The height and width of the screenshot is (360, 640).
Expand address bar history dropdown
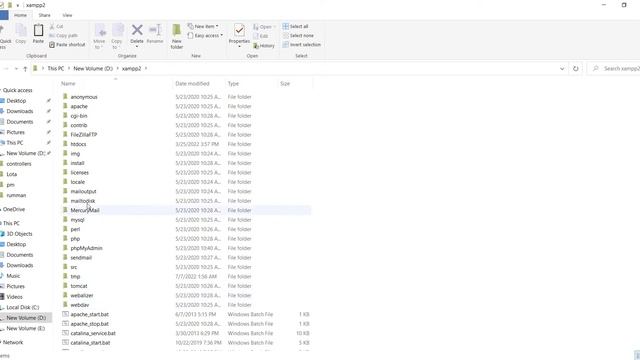pos(562,69)
